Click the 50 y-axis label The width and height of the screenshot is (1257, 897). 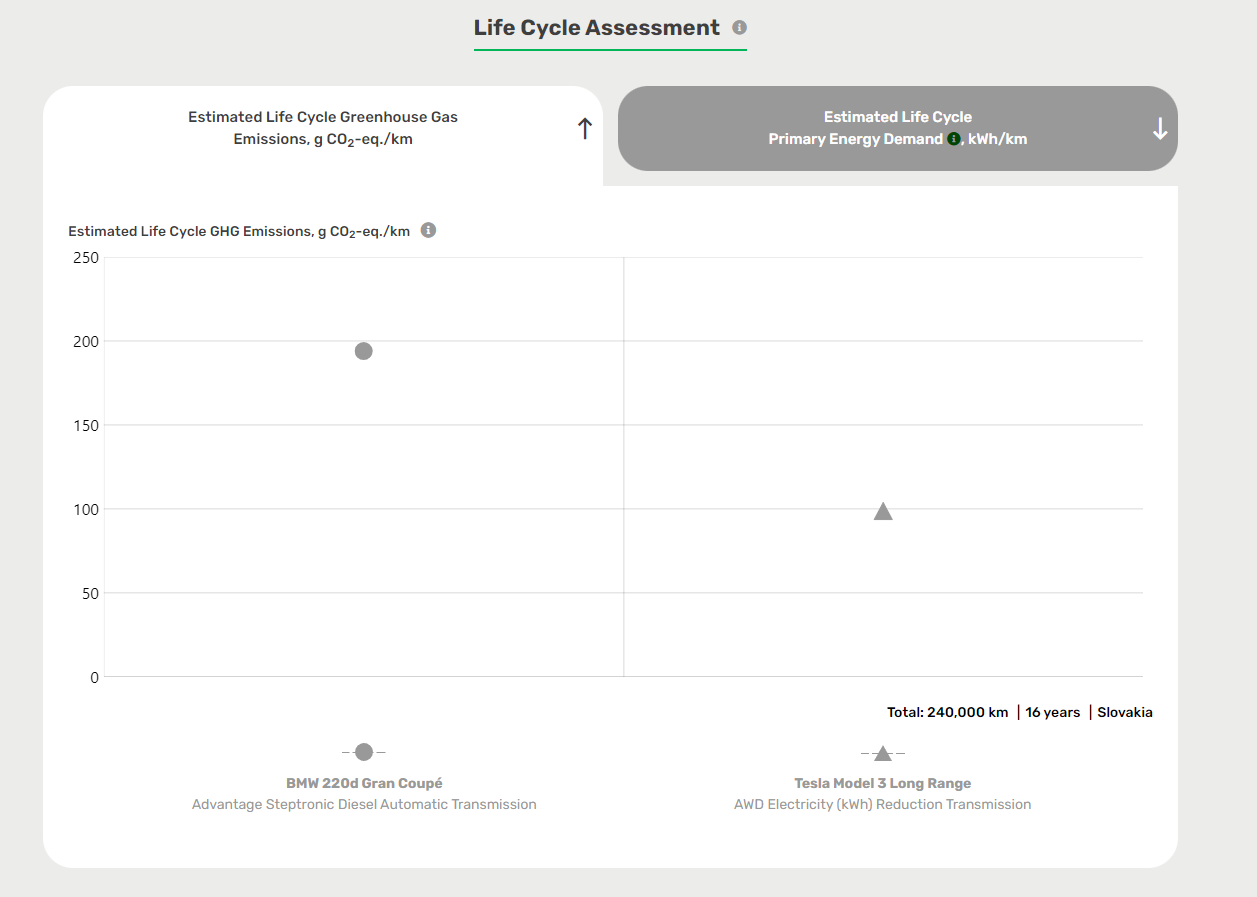pyautogui.click(x=91, y=594)
